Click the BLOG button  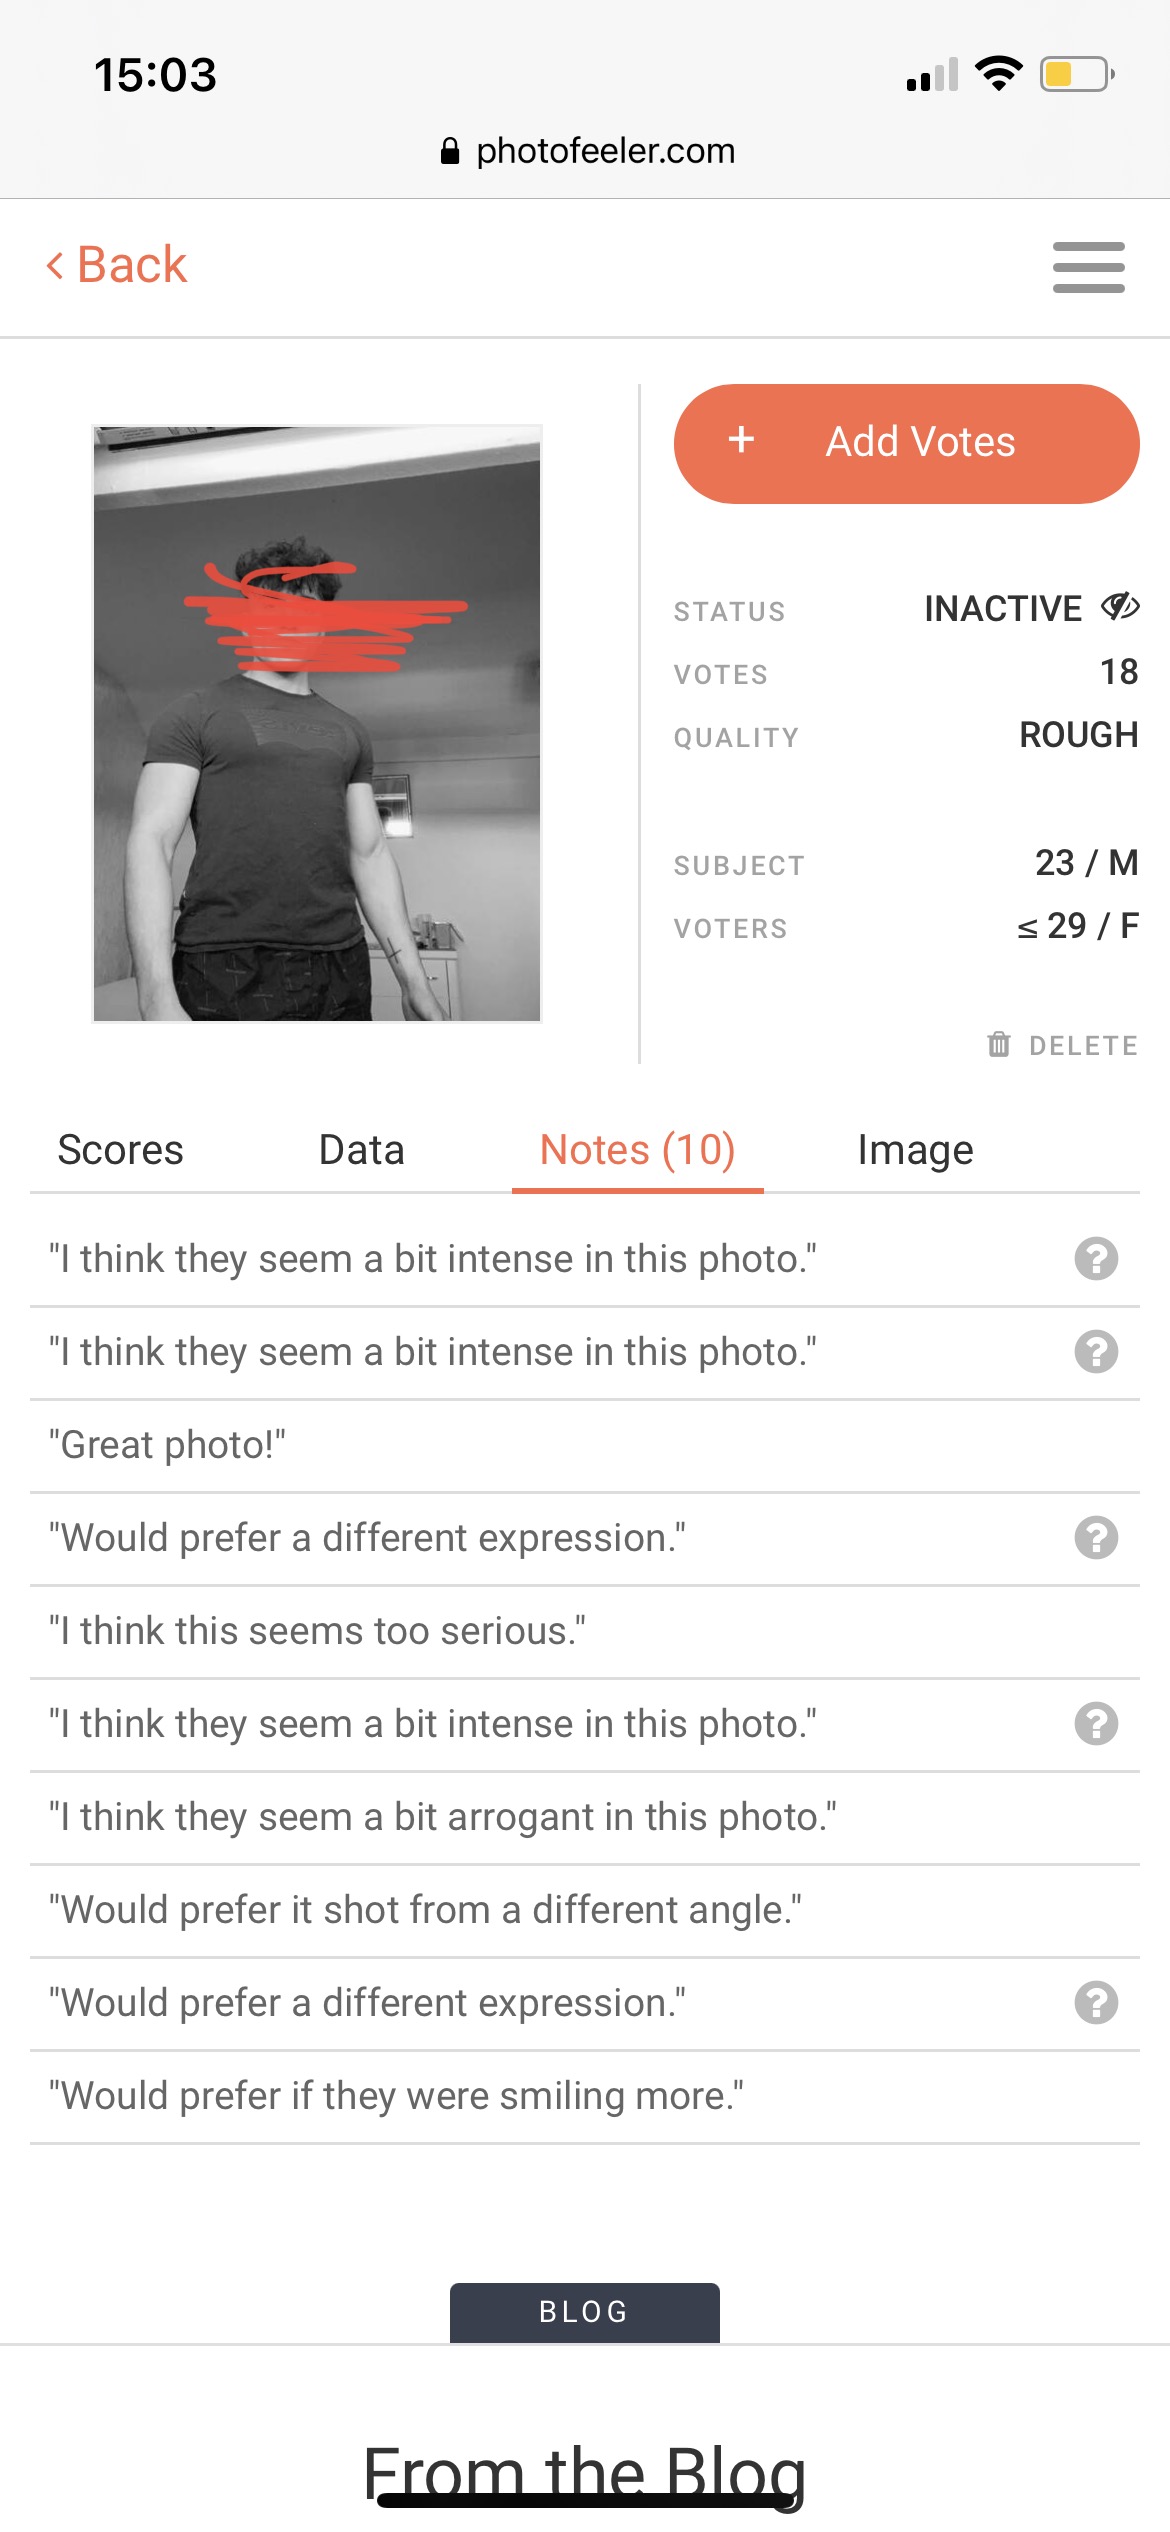coord(584,2312)
